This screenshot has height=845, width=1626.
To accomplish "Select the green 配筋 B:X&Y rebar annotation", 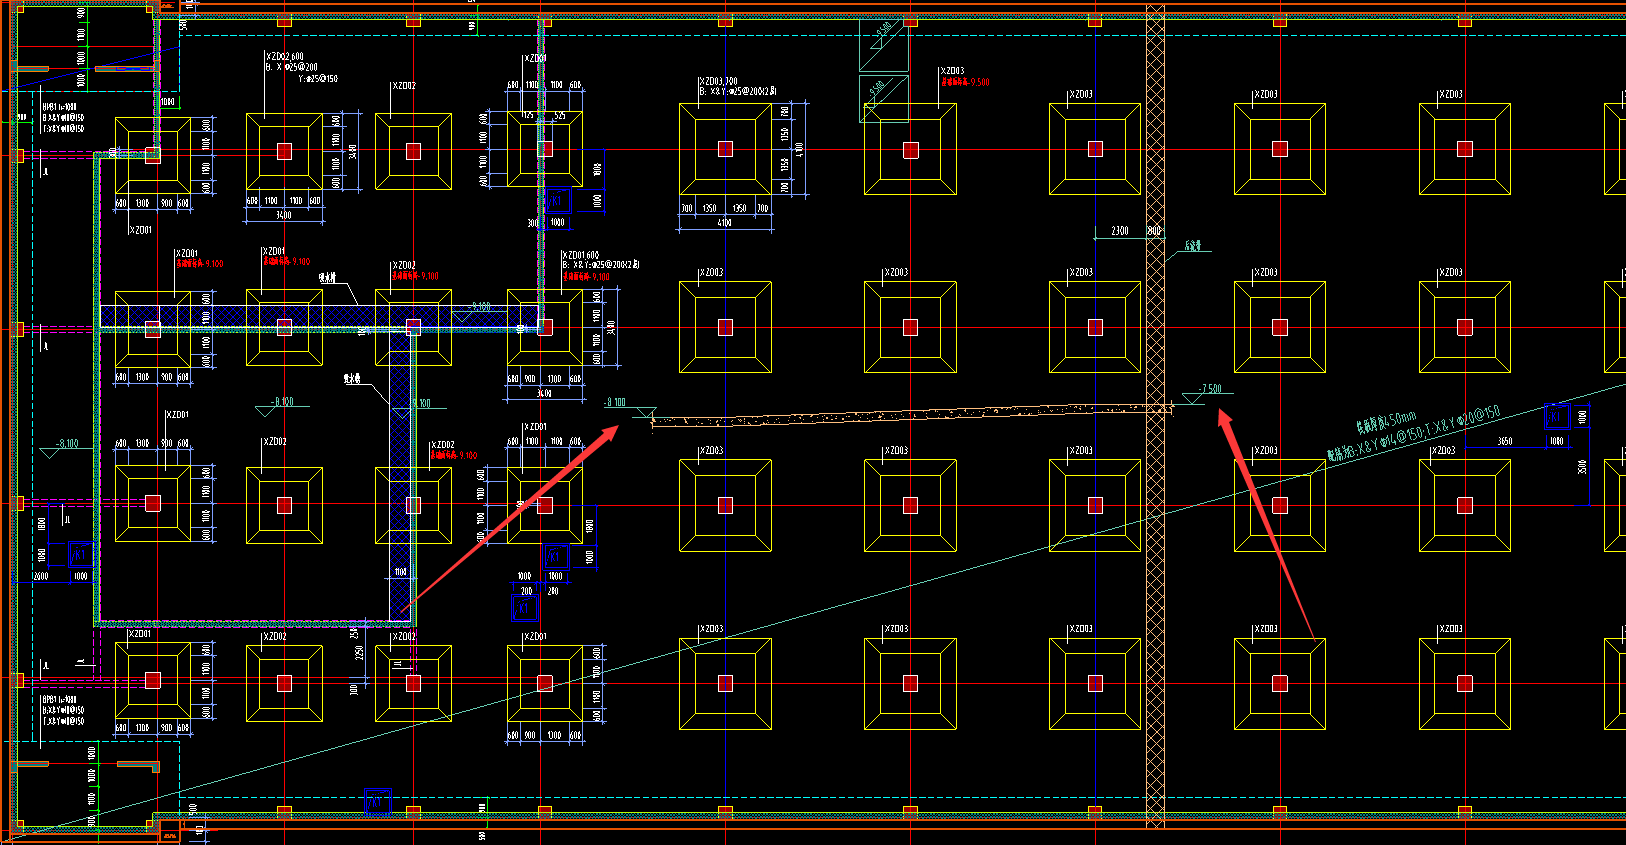I will (1414, 433).
